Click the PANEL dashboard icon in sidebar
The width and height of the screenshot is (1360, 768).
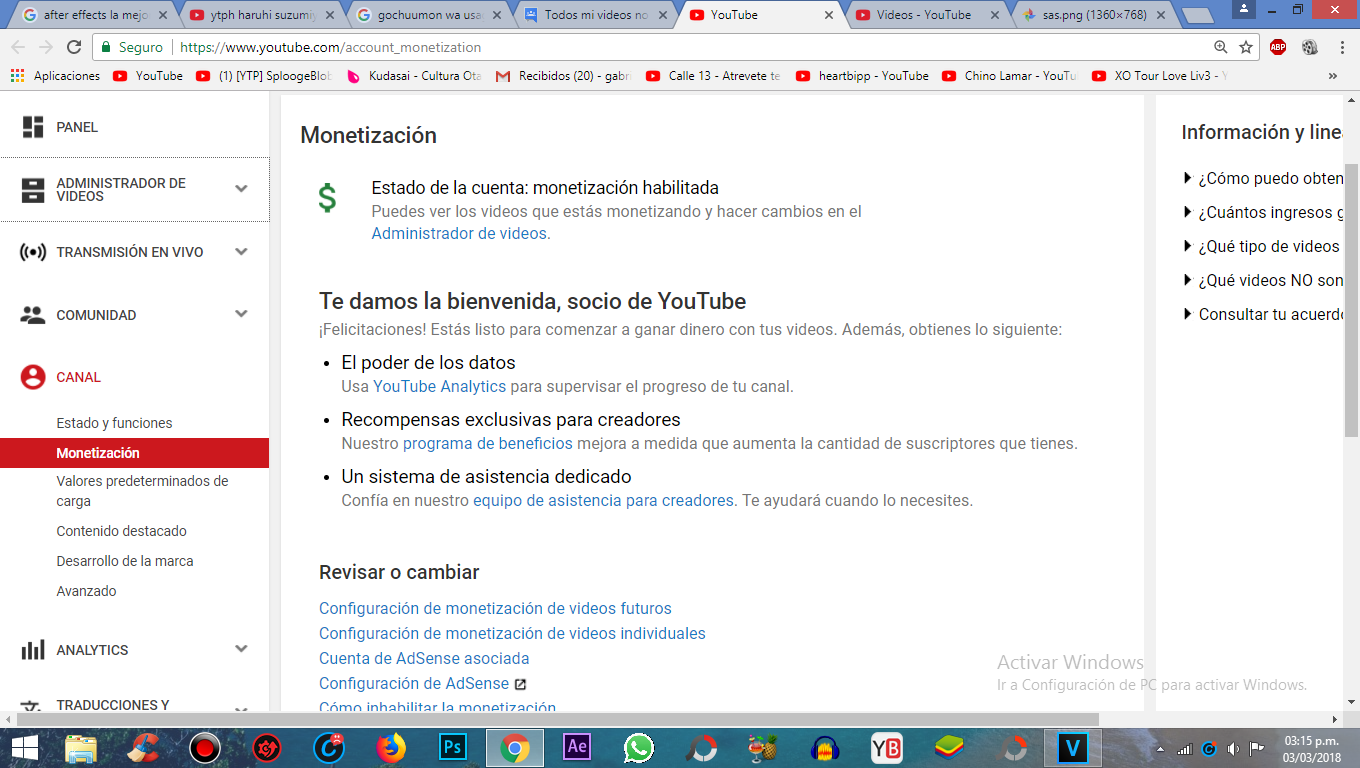coord(33,127)
